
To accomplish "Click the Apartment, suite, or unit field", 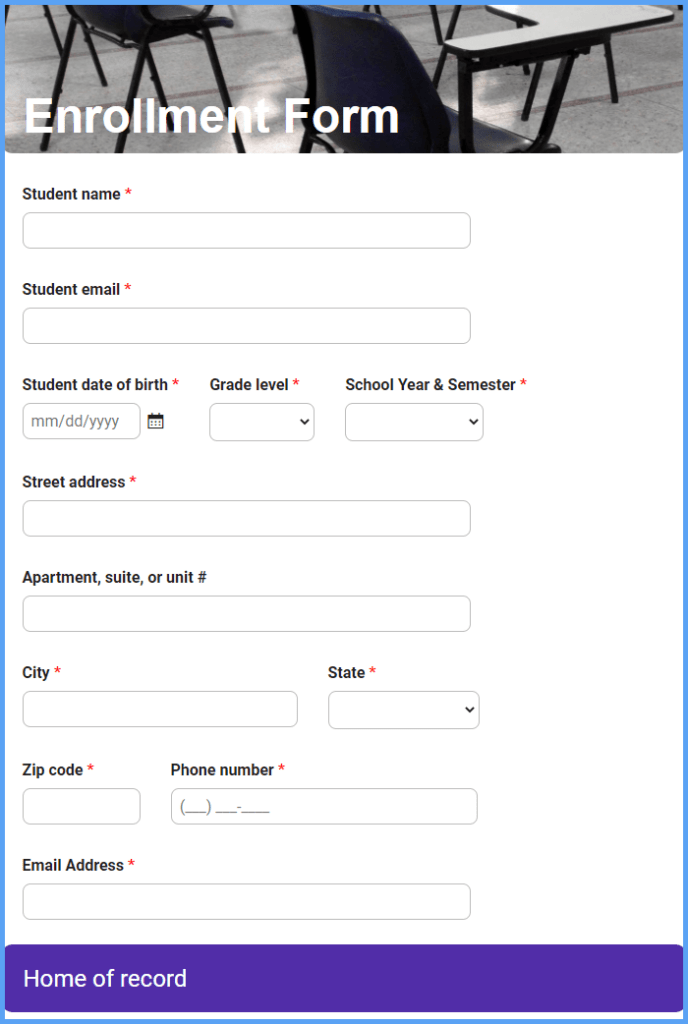I will pos(246,613).
